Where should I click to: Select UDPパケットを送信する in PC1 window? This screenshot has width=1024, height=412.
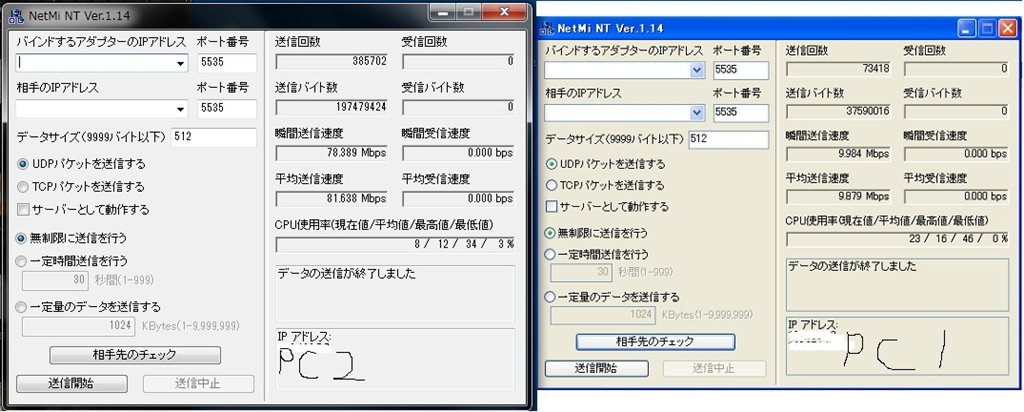[x=605, y=164]
